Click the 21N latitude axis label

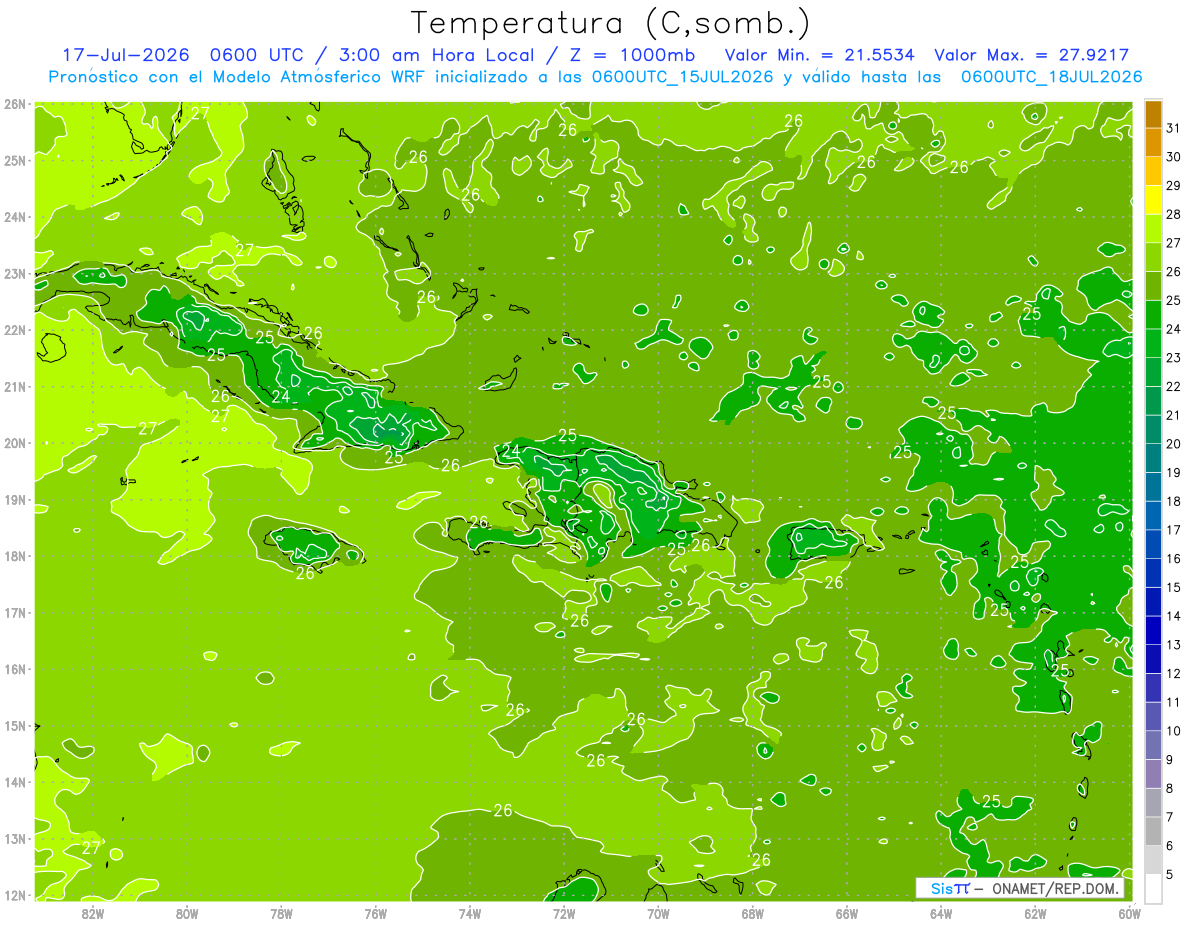click(x=15, y=386)
